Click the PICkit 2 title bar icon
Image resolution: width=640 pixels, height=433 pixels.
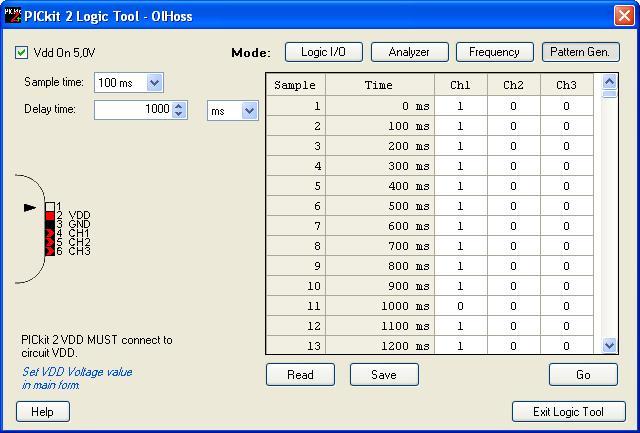[x=12, y=16]
